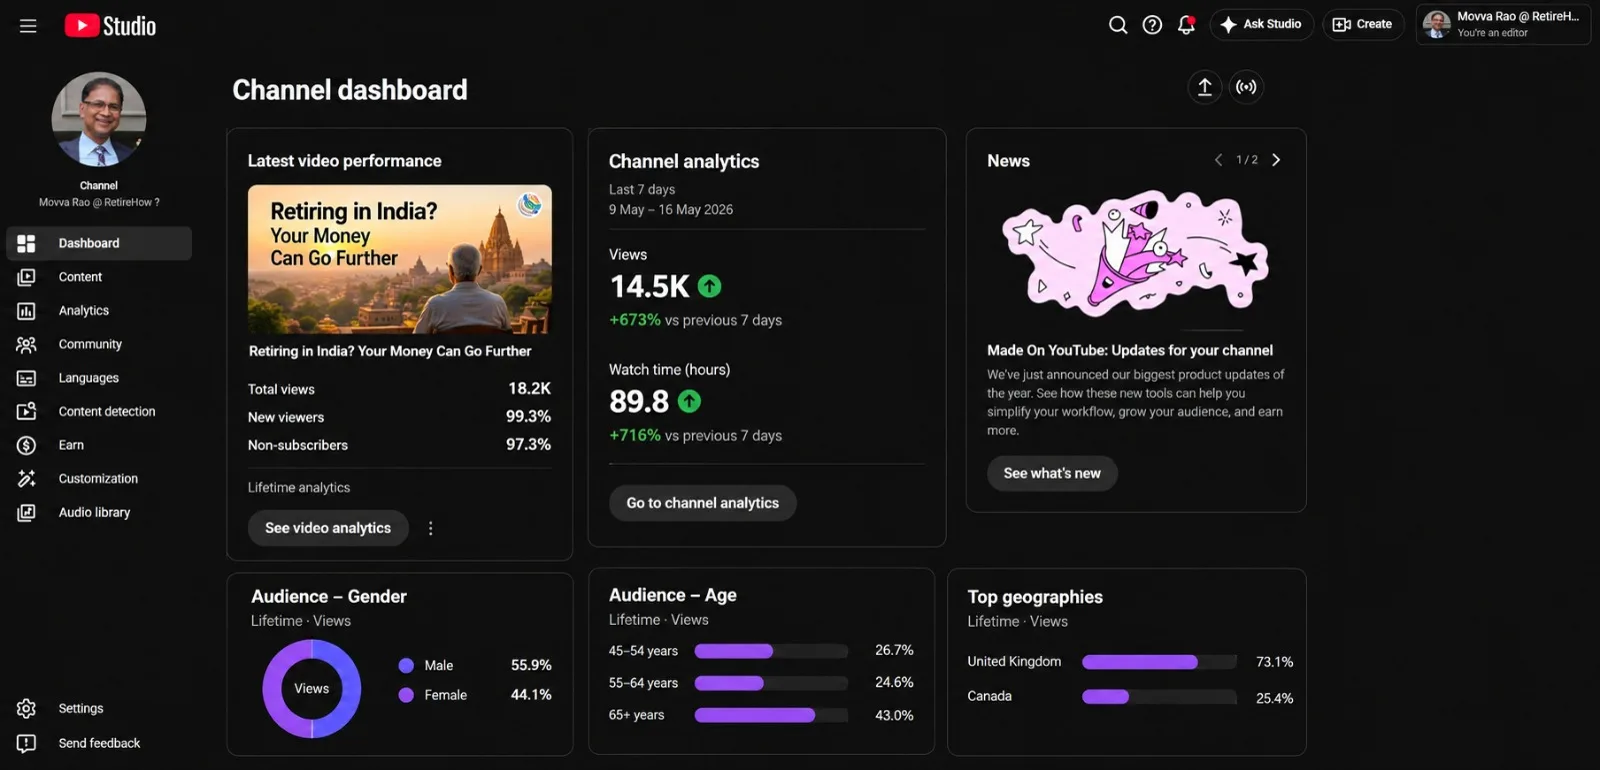Open the Ask Studio assistant
The width and height of the screenshot is (1600, 770).
pyautogui.click(x=1261, y=25)
